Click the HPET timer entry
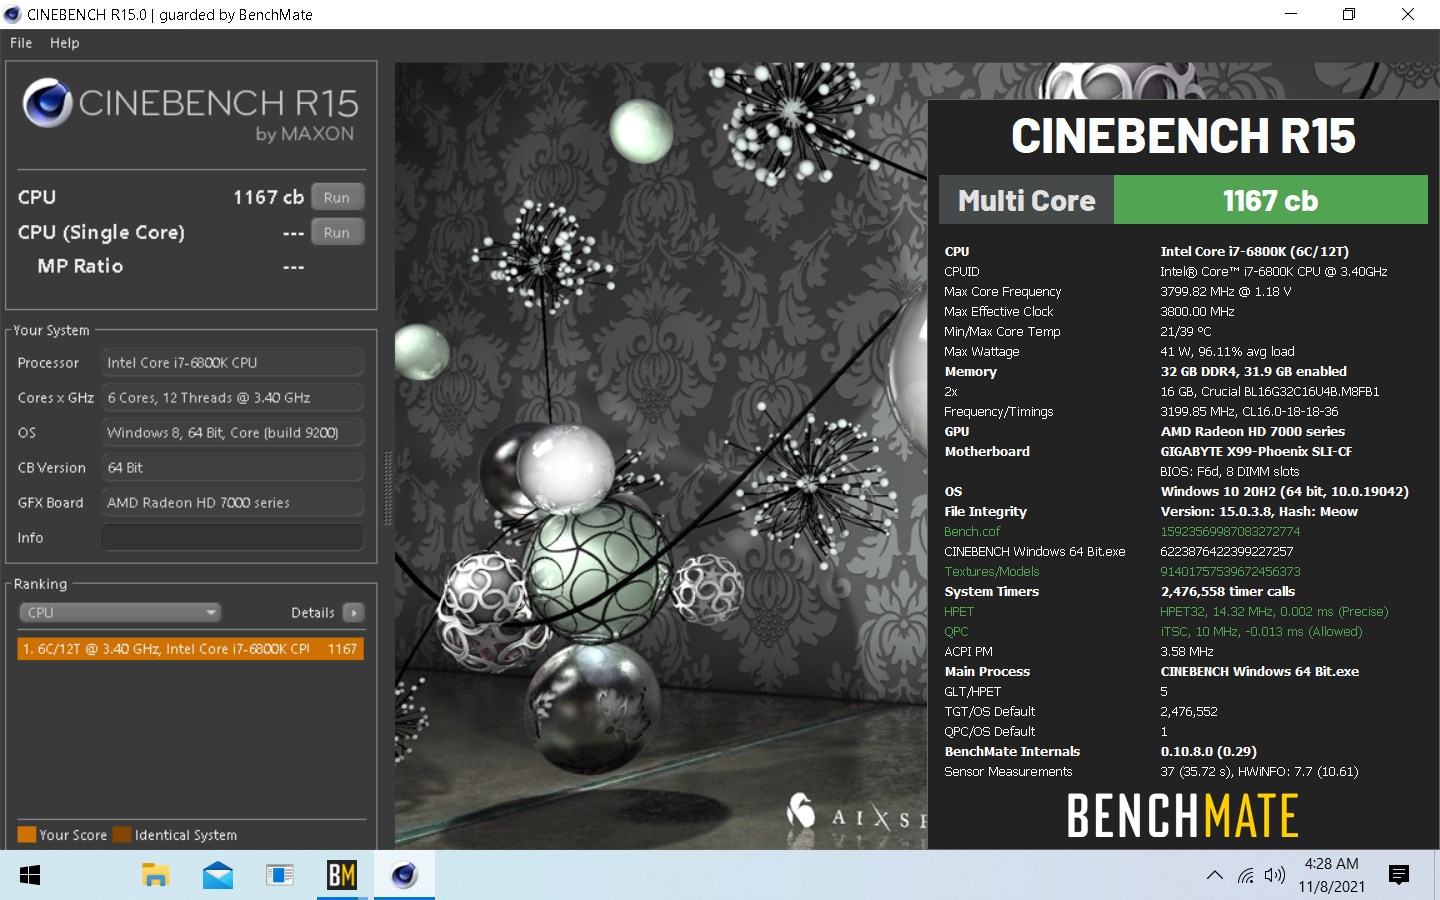The width and height of the screenshot is (1440, 900). [x=959, y=612]
